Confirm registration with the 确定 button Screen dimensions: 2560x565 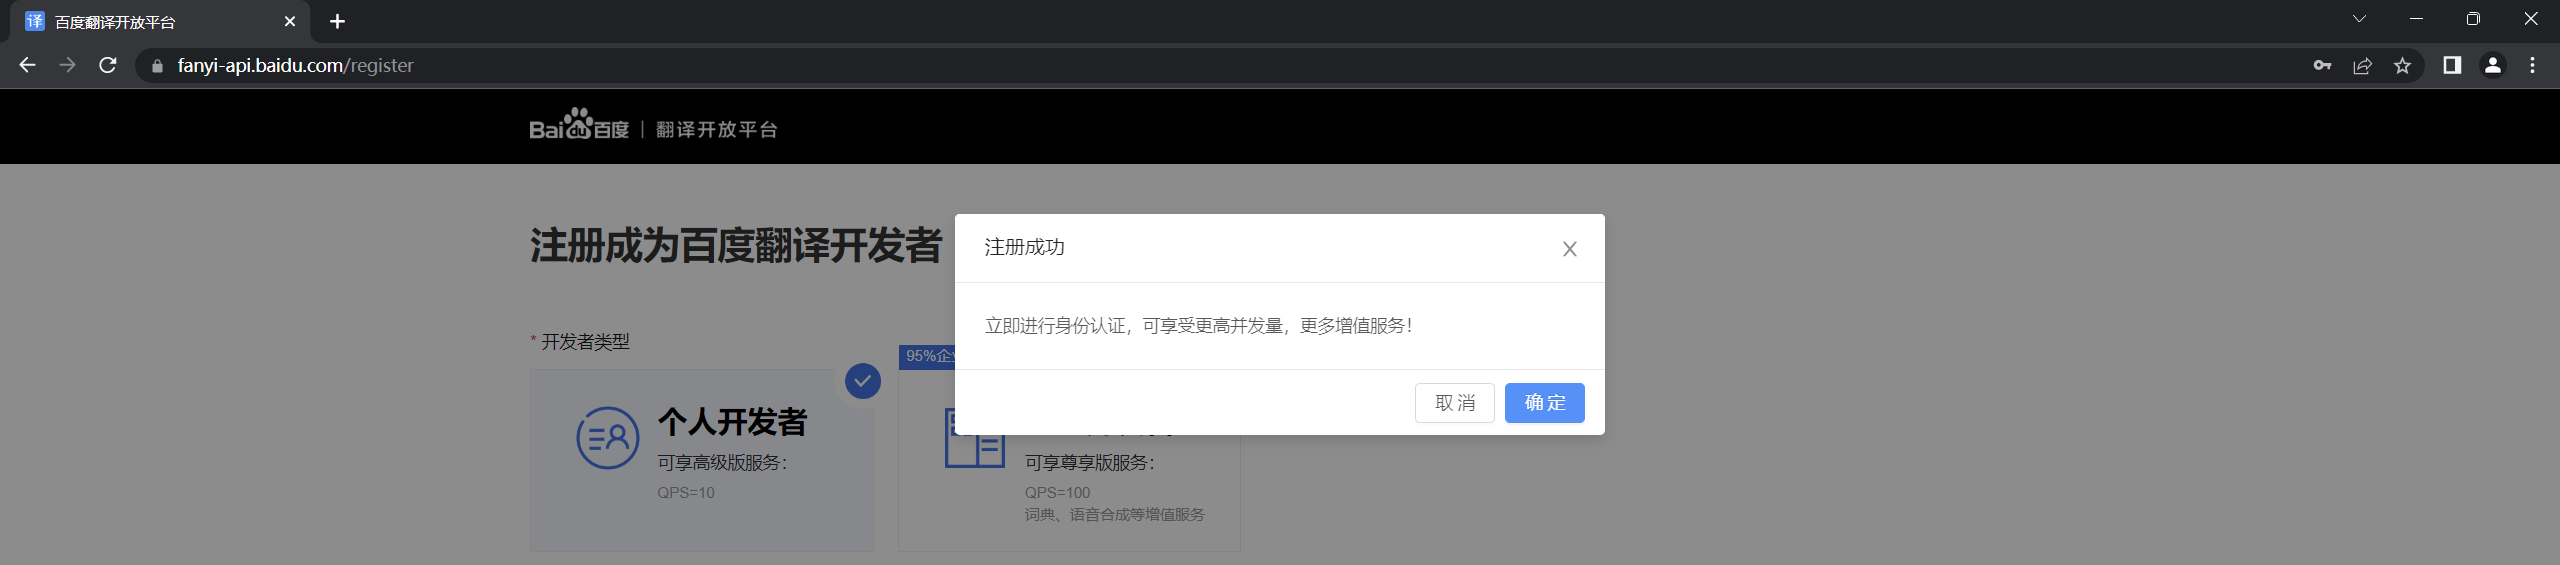(x=1544, y=403)
